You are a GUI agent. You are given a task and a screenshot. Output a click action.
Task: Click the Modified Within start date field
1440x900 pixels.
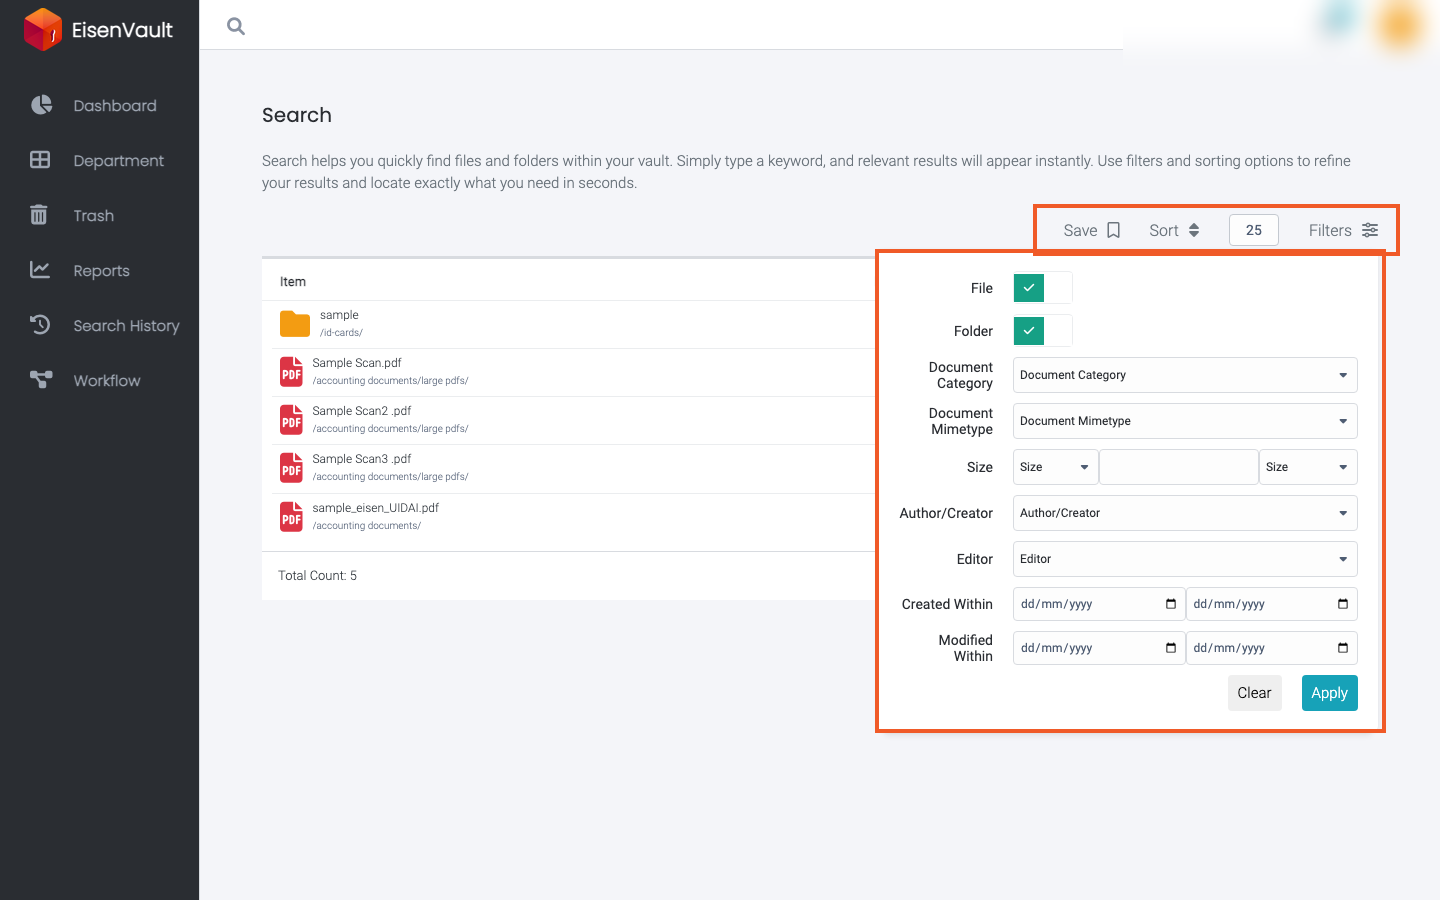1099,648
